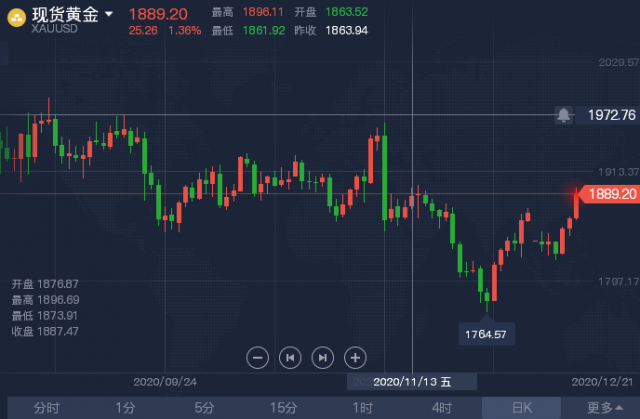The width and height of the screenshot is (640, 419).
Task: Jump to the earliest candle with the skip-back button
Action: [290, 358]
